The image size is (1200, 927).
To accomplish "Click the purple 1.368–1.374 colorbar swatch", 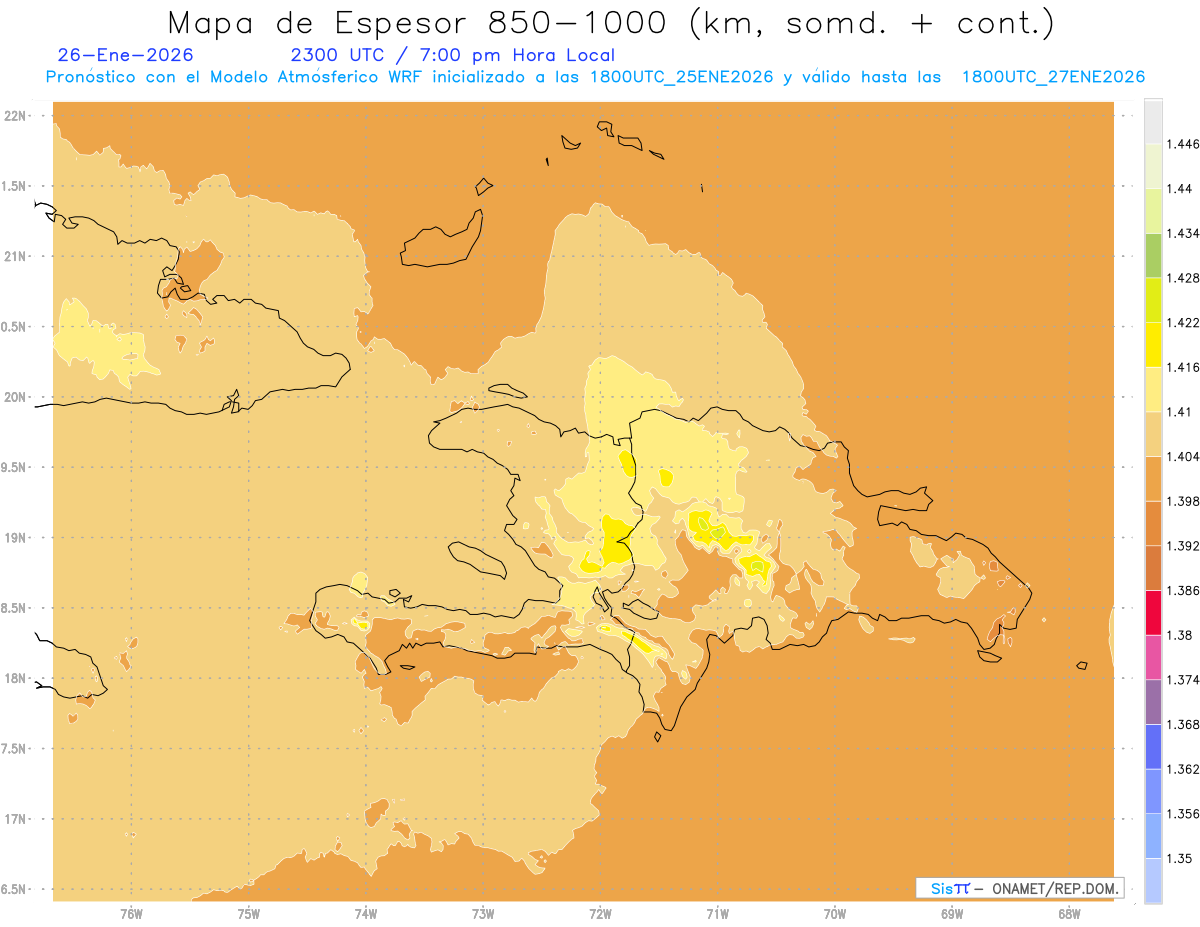I will 1153,702.
